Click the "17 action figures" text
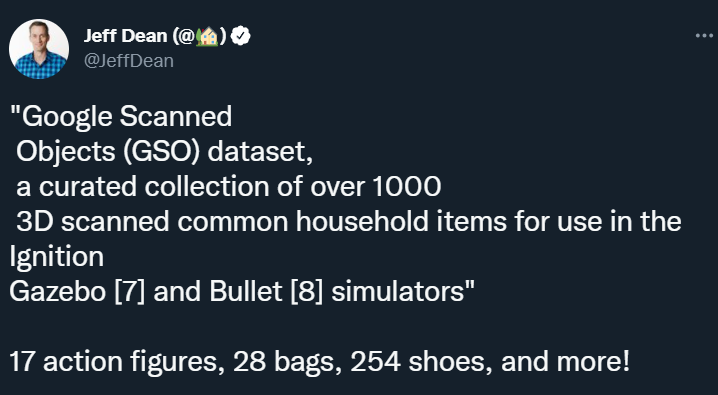 pyautogui.click(x=112, y=362)
